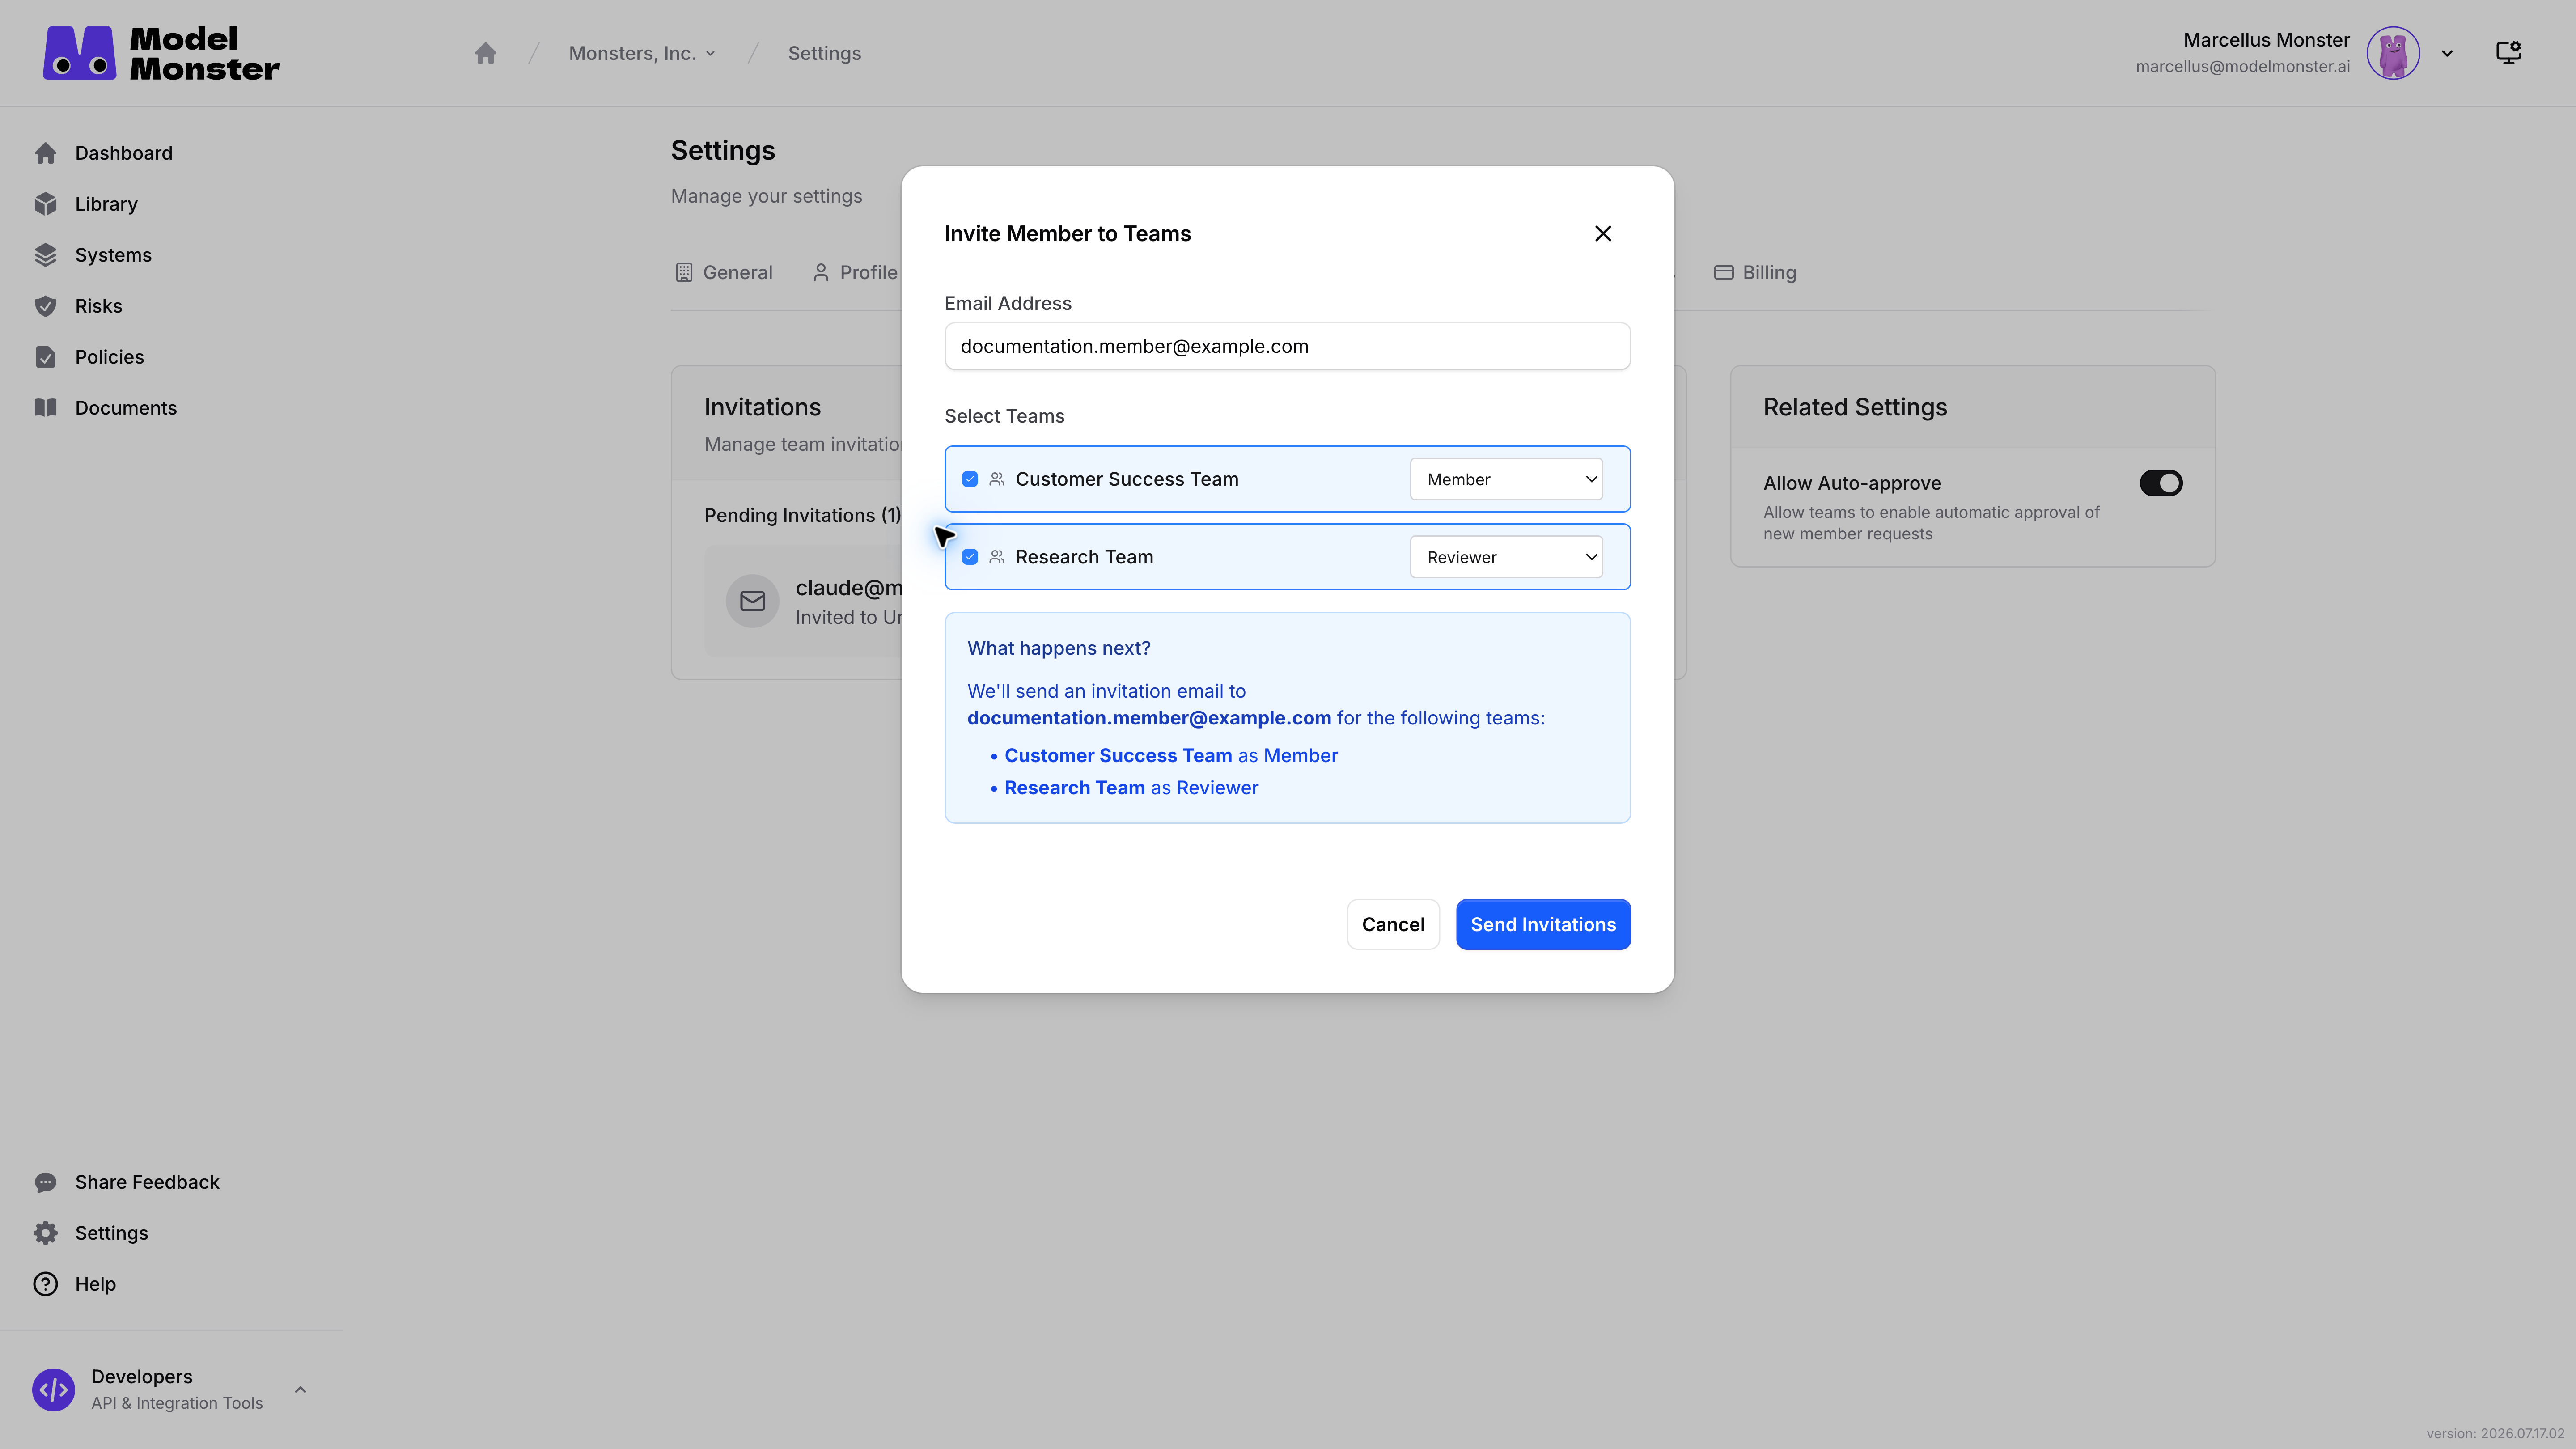Click the Share Feedback chat icon
Viewport: 2576px width, 1449px height.
click(46, 1182)
